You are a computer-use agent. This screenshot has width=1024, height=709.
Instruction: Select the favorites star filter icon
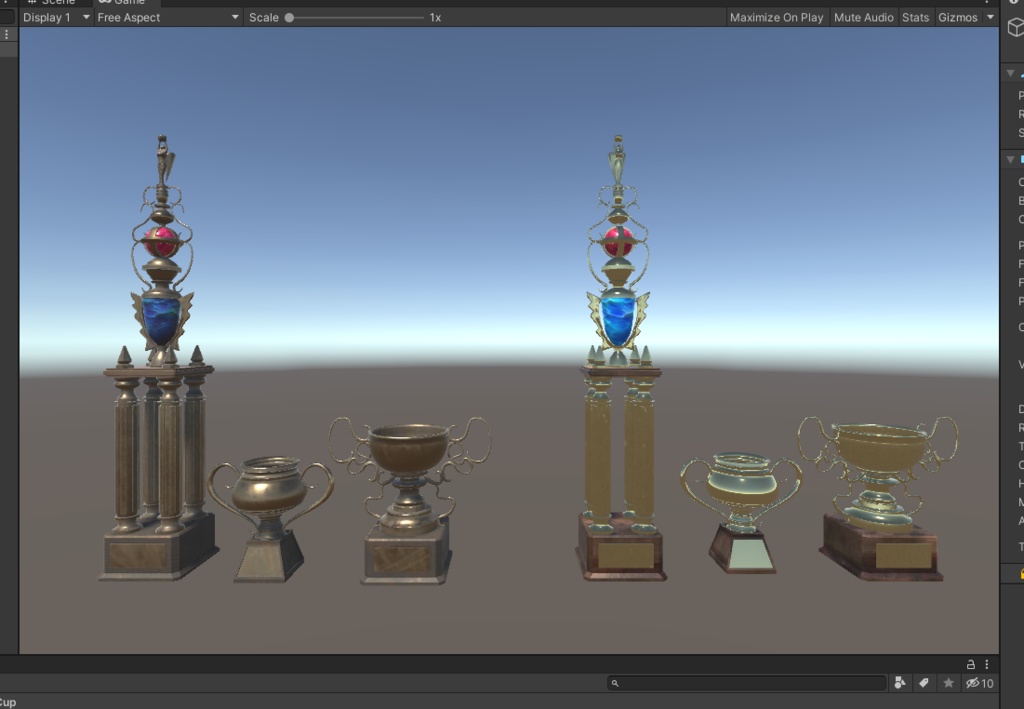[x=948, y=682]
